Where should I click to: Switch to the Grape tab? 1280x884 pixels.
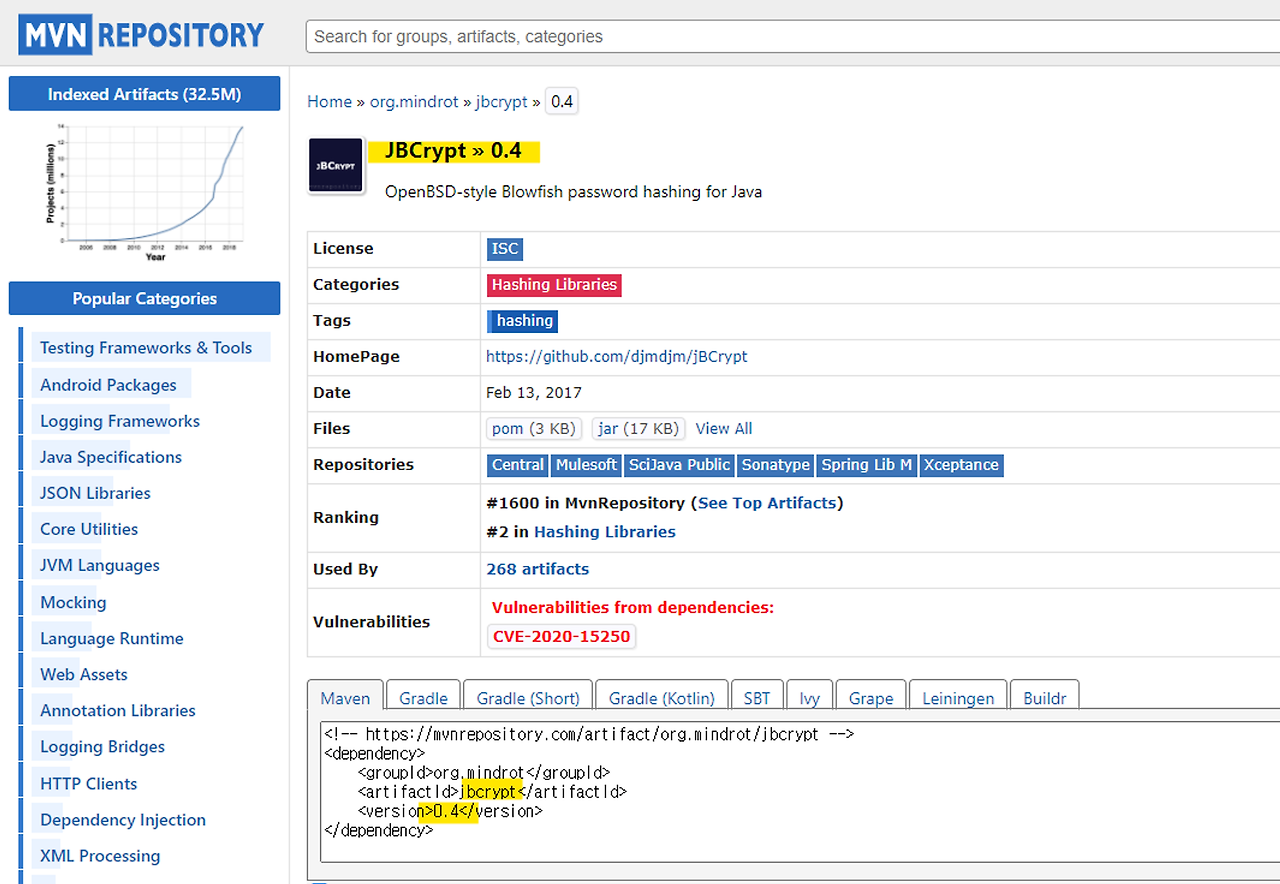click(x=871, y=697)
